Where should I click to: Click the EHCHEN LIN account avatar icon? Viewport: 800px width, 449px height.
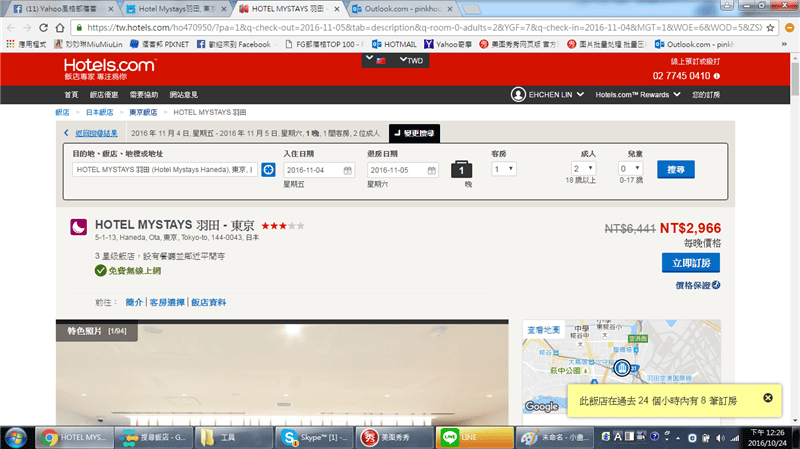[x=518, y=94]
